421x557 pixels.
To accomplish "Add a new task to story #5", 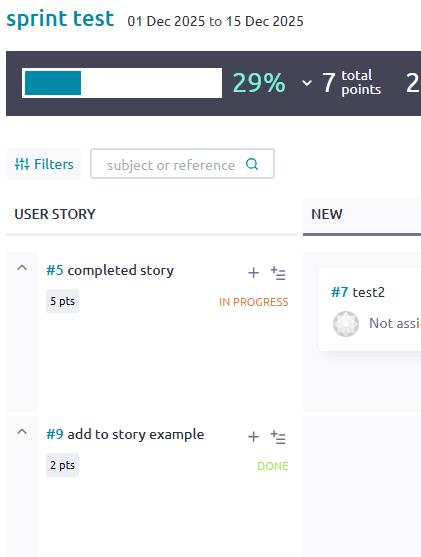I will pos(253,273).
